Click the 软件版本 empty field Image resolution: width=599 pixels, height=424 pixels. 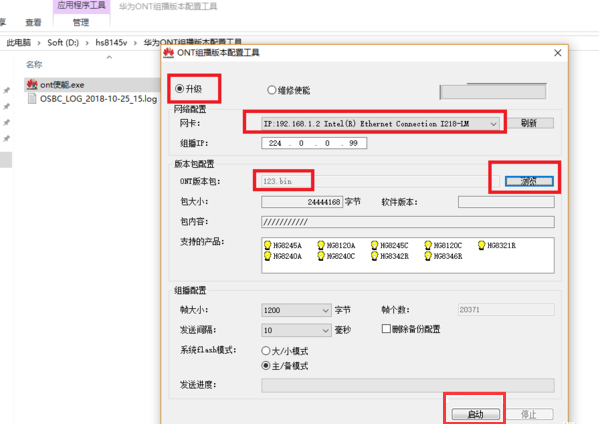click(506, 202)
